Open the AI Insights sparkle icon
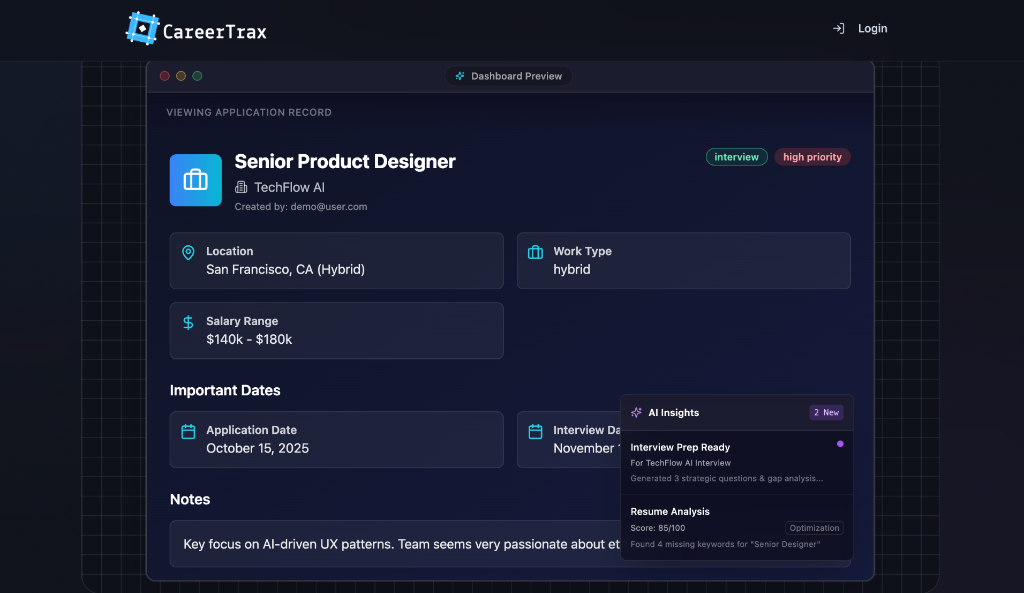Screen dimensions: 1024x593 634,412
